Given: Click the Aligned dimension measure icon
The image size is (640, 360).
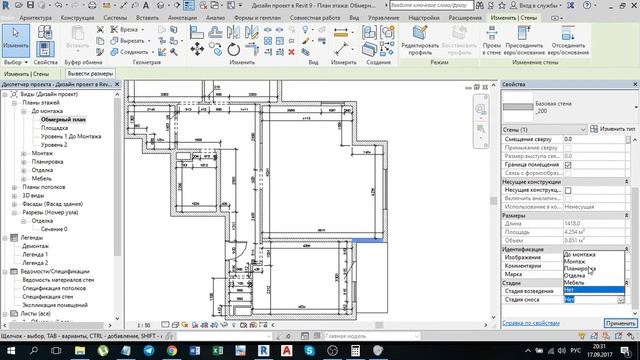Looking at the screenshot, I should (340, 50).
